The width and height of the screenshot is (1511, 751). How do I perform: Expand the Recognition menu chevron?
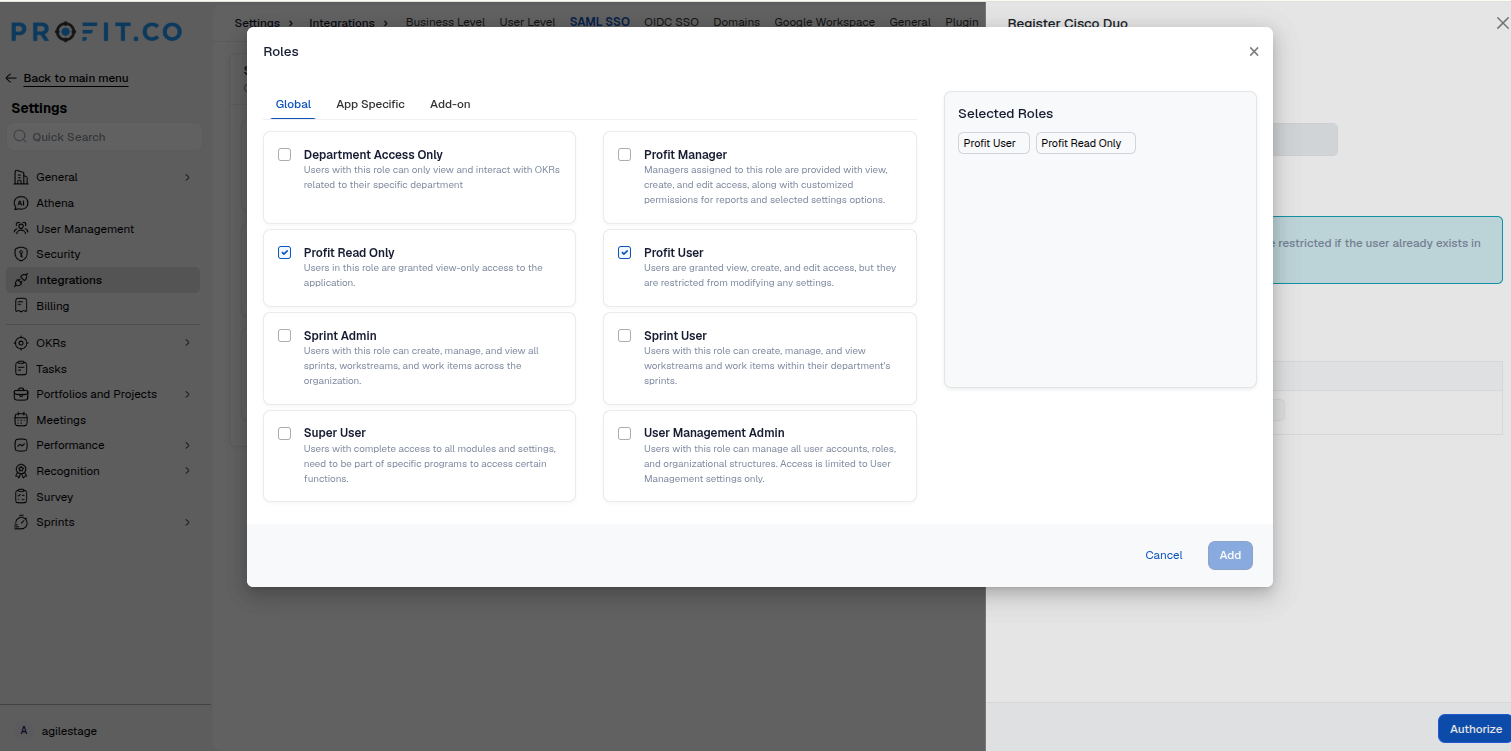tap(187, 471)
